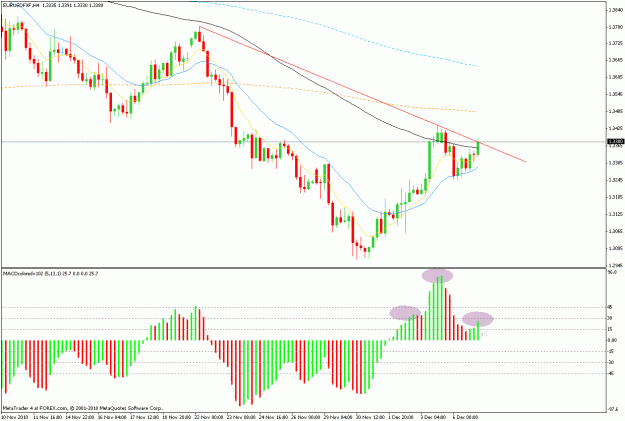Click the 1.3125 price axis label

[615, 214]
